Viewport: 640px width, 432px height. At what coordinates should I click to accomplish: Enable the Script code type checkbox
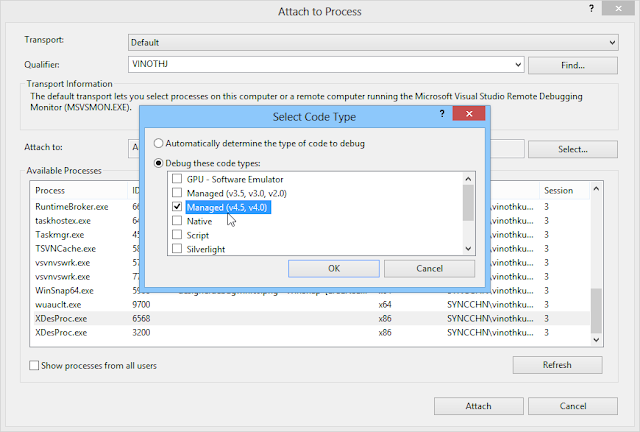[177, 235]
